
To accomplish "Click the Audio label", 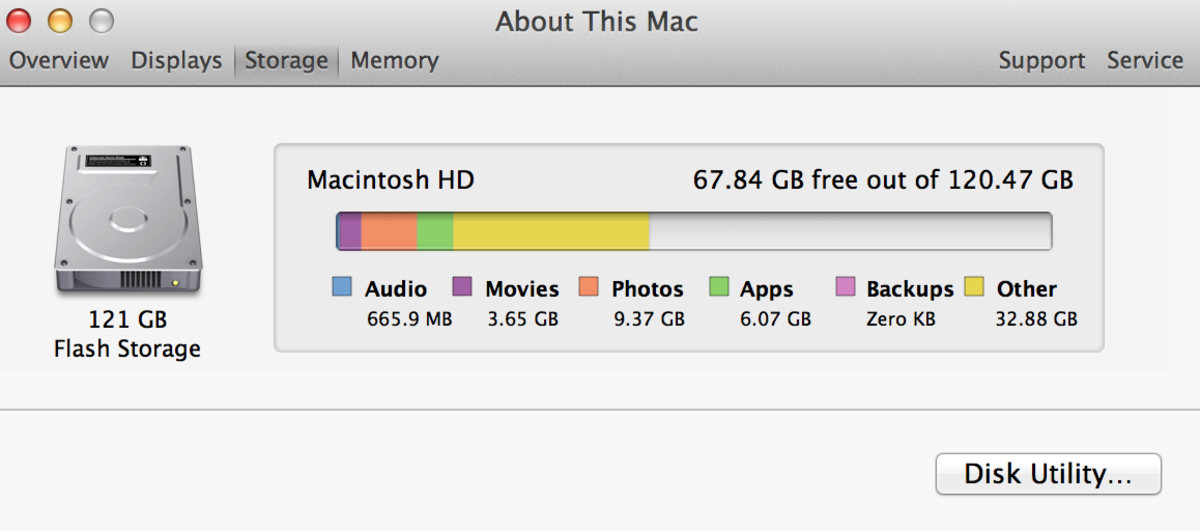I will point(396,289).
